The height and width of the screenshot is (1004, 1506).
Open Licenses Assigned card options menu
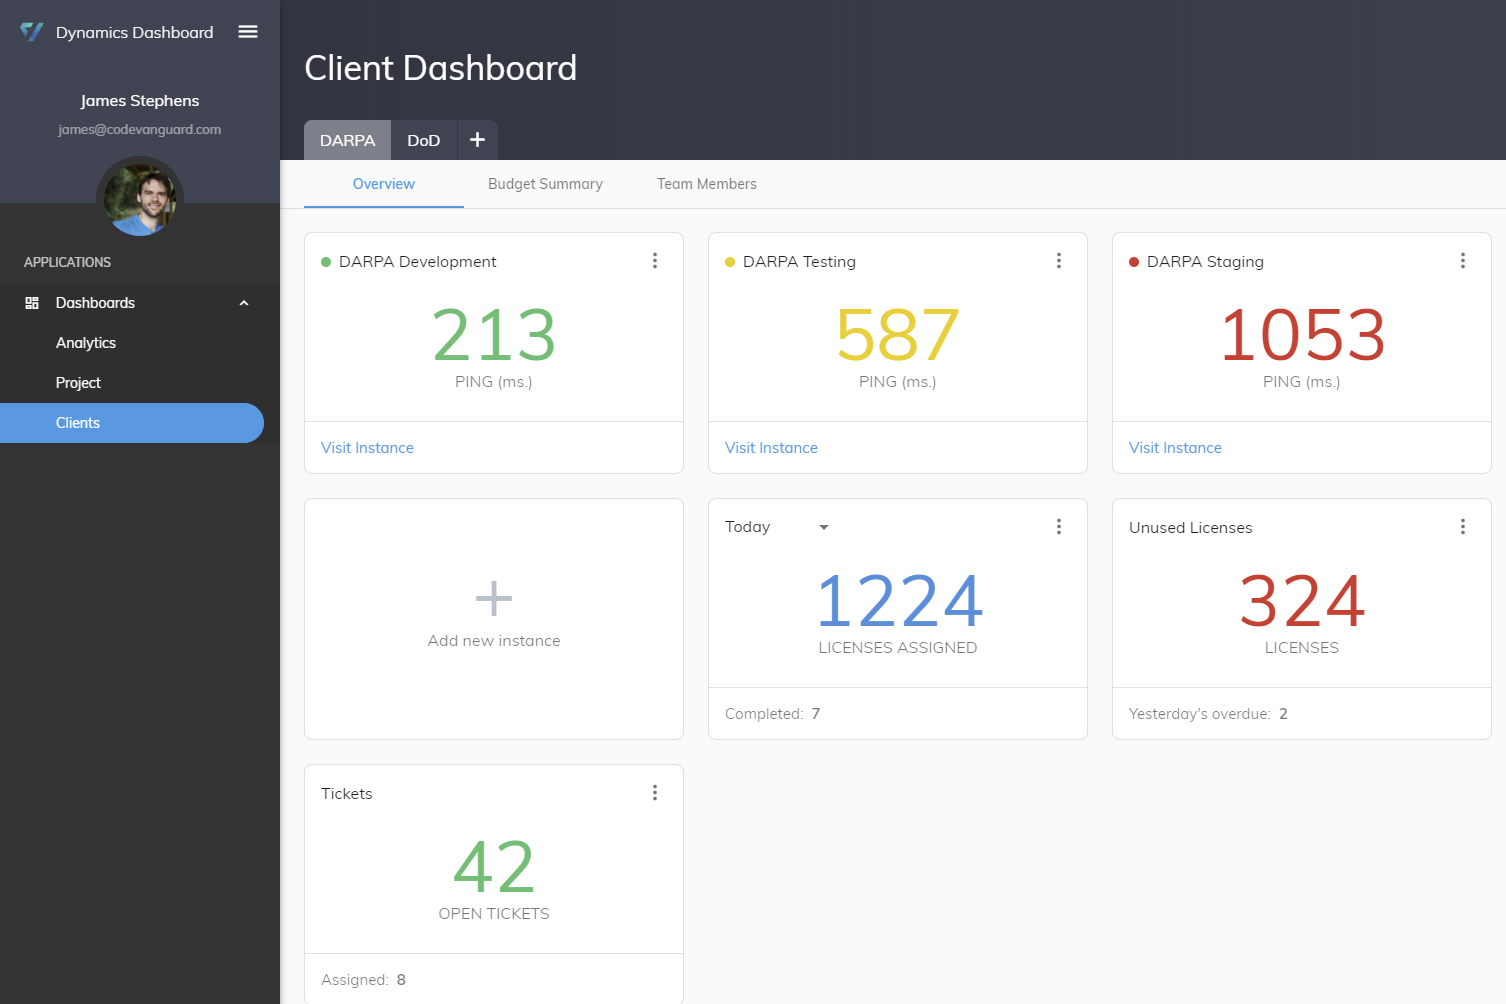(x=1059, y=527)
